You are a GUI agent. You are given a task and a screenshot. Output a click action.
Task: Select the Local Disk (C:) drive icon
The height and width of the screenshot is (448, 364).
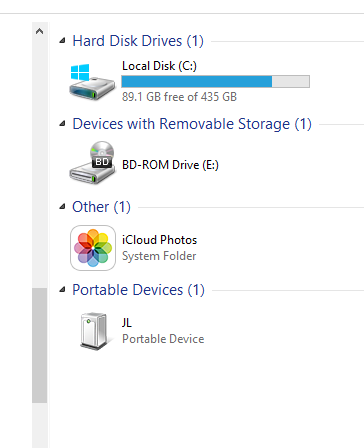[x=92, y=82]
